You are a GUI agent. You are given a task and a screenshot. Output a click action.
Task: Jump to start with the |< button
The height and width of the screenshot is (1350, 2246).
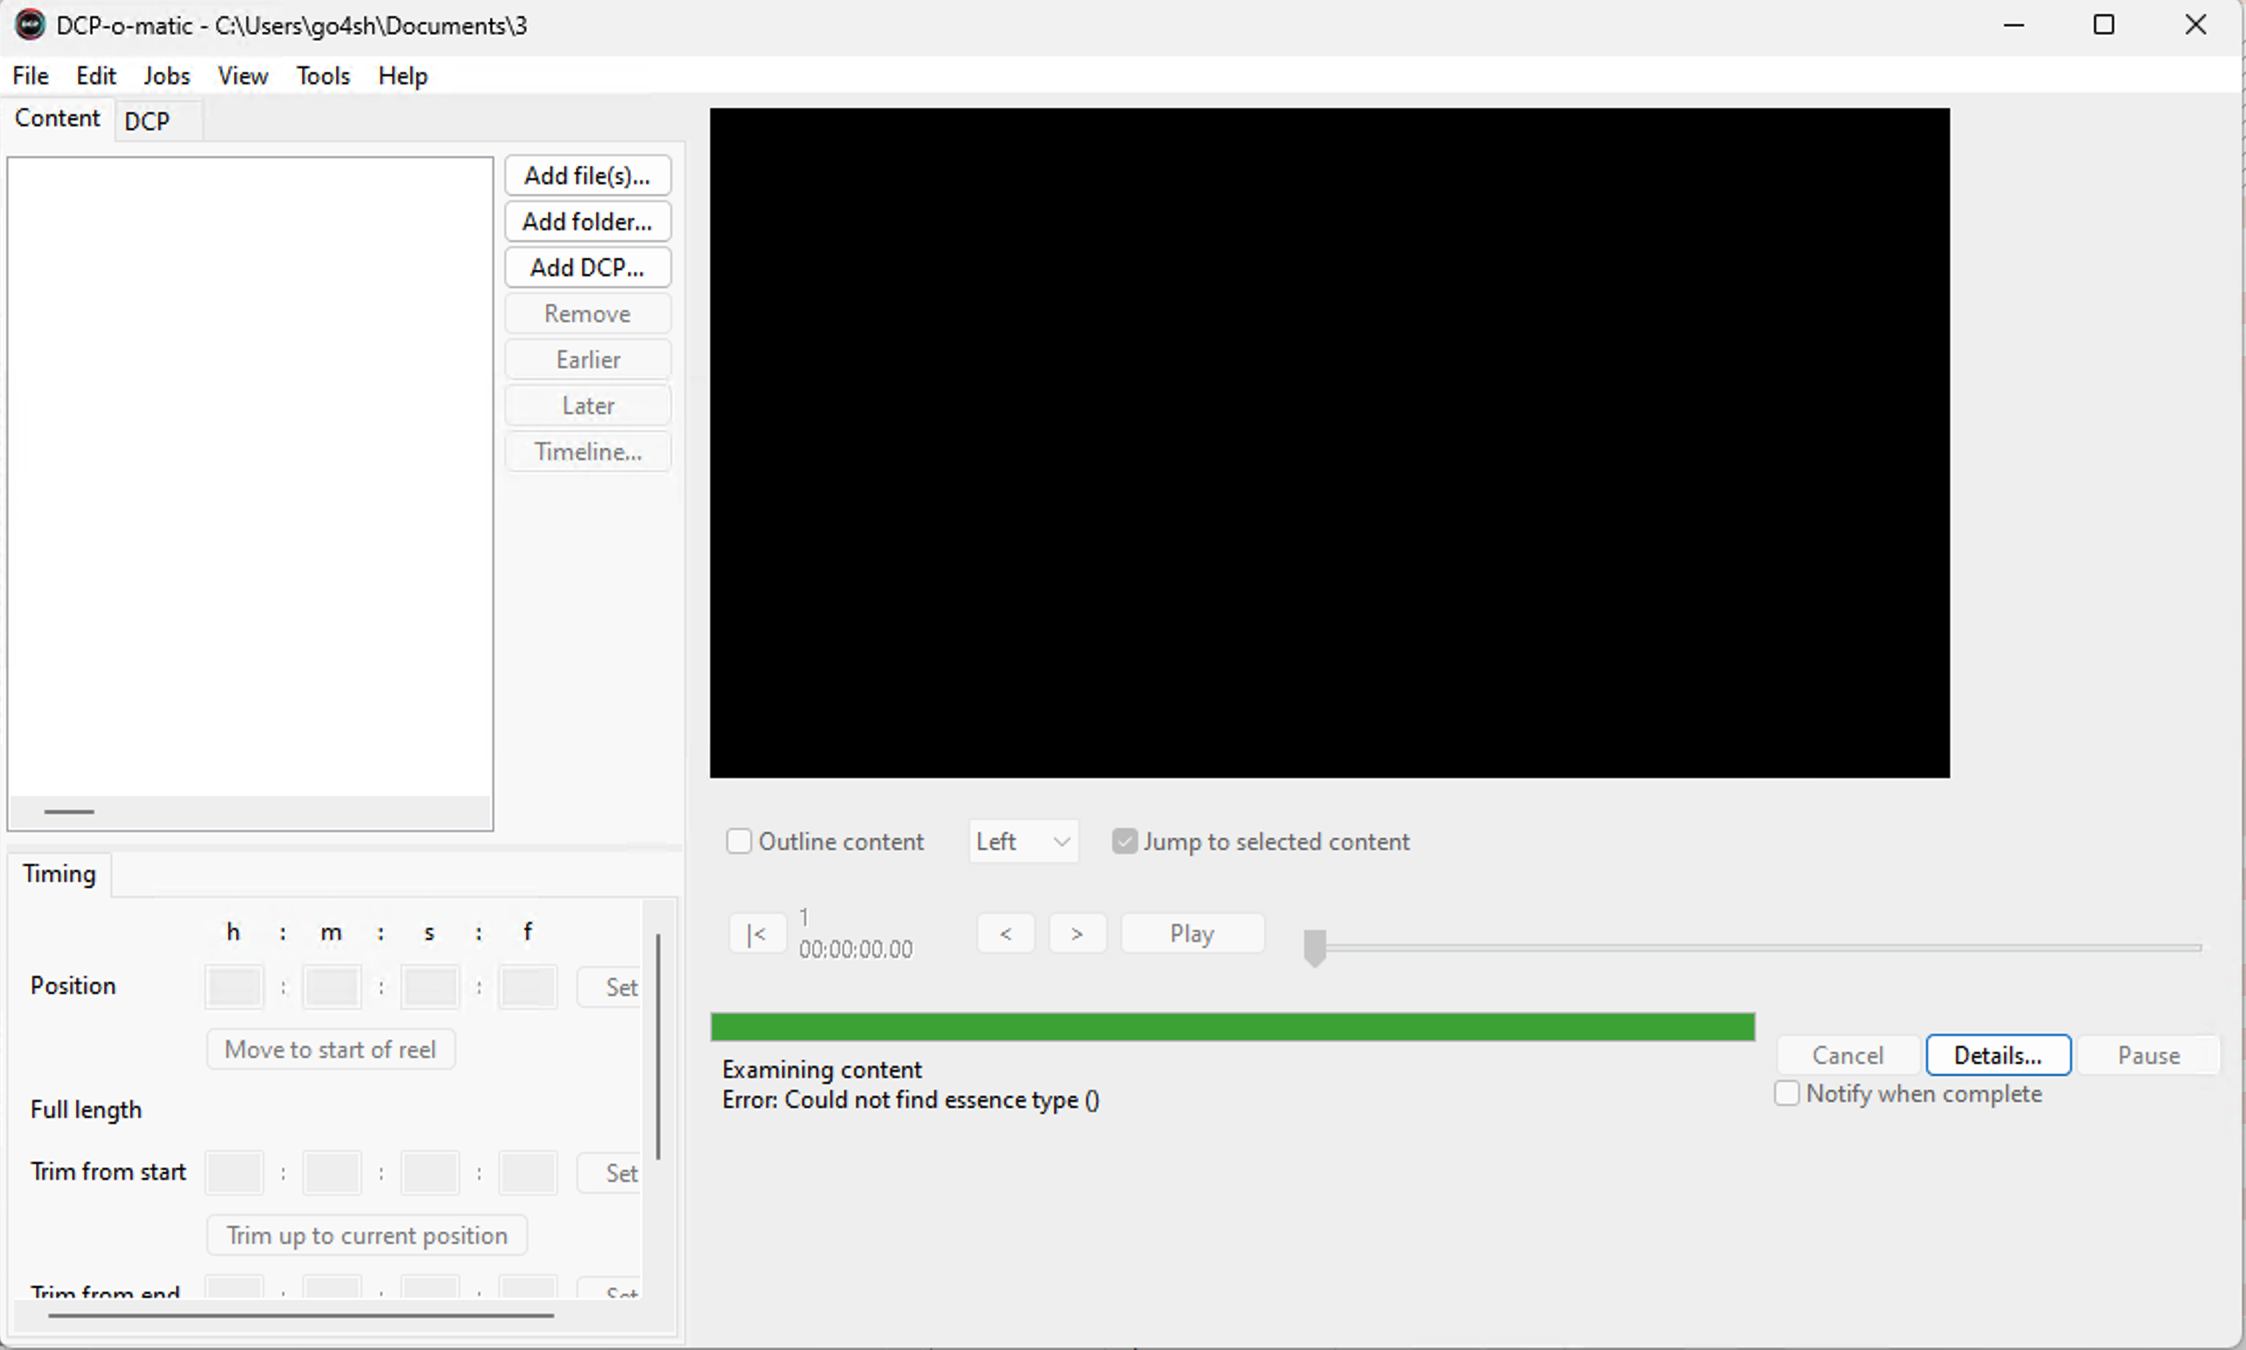(757, 934)
